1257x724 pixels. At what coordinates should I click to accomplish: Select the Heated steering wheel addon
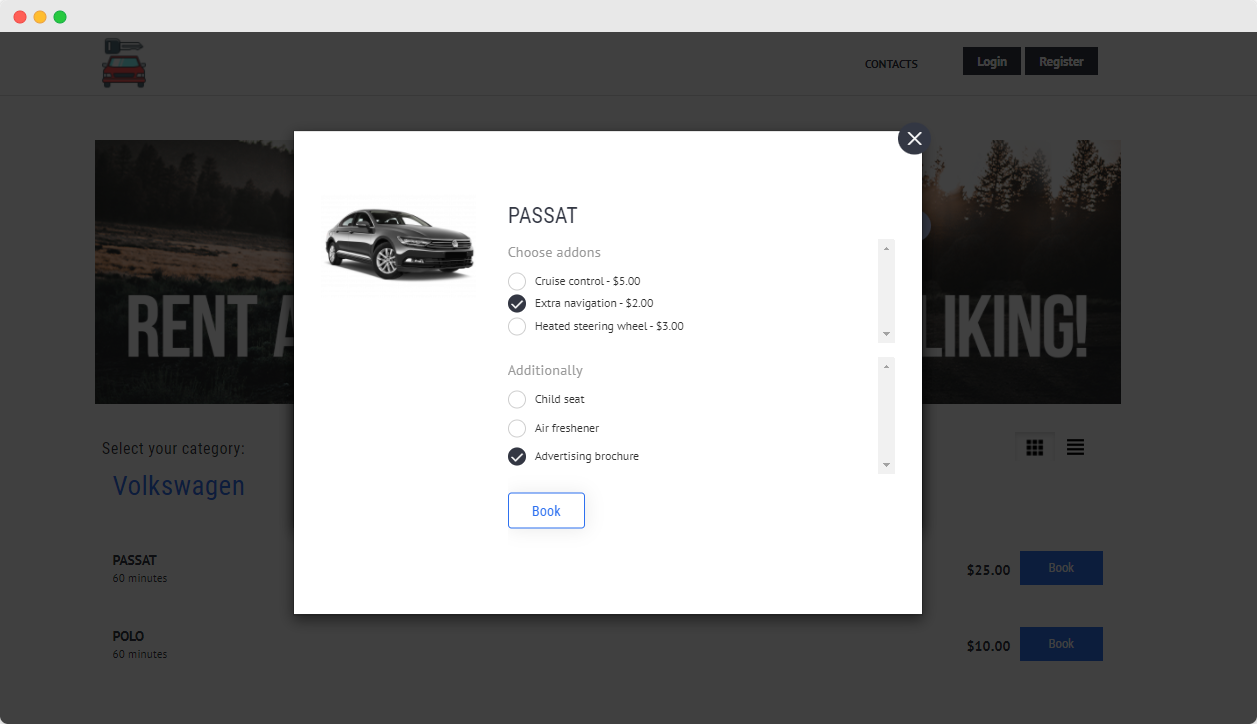pyautogui.click(x=517, y=326)
